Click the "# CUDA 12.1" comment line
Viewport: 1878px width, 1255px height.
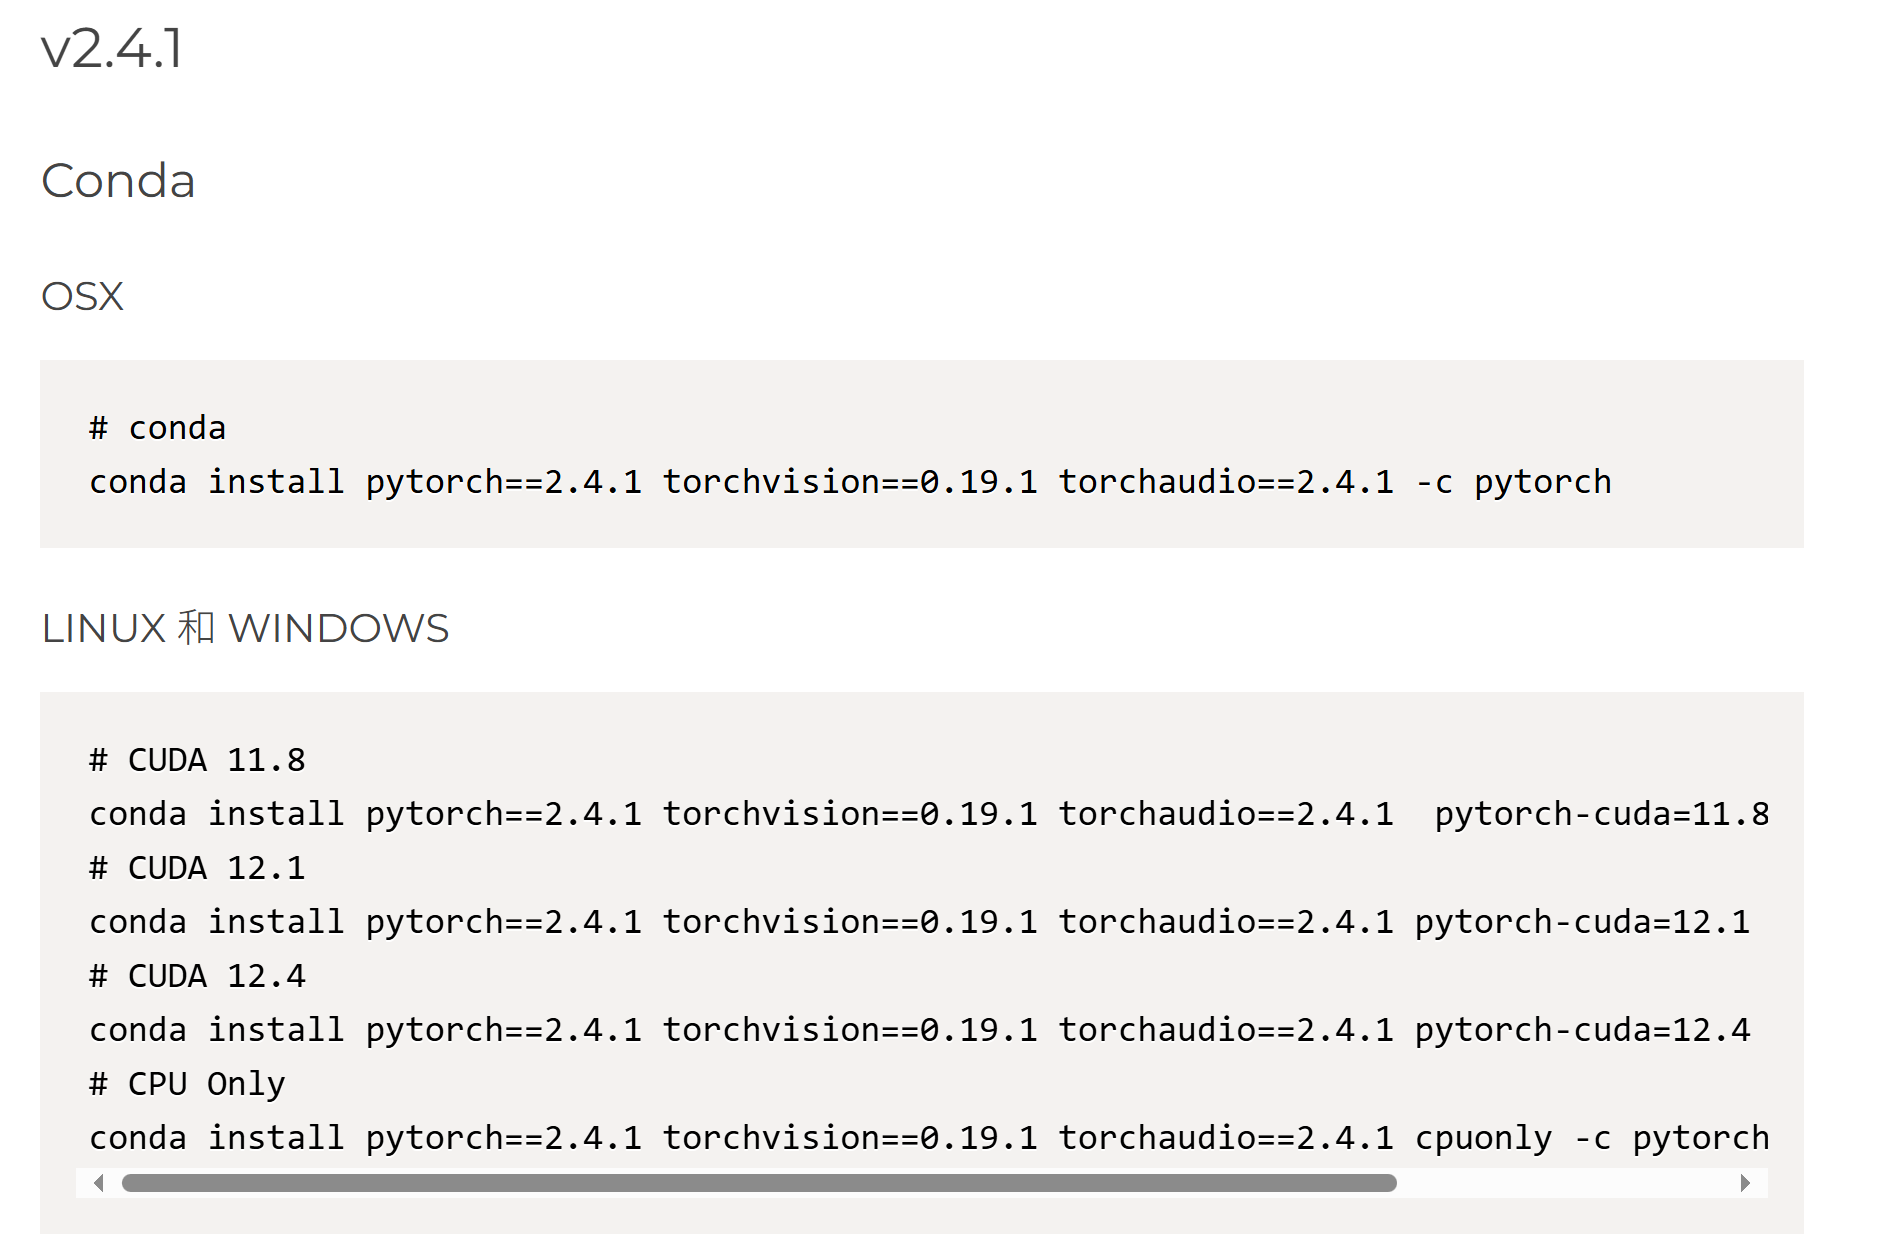click(198, 867)
